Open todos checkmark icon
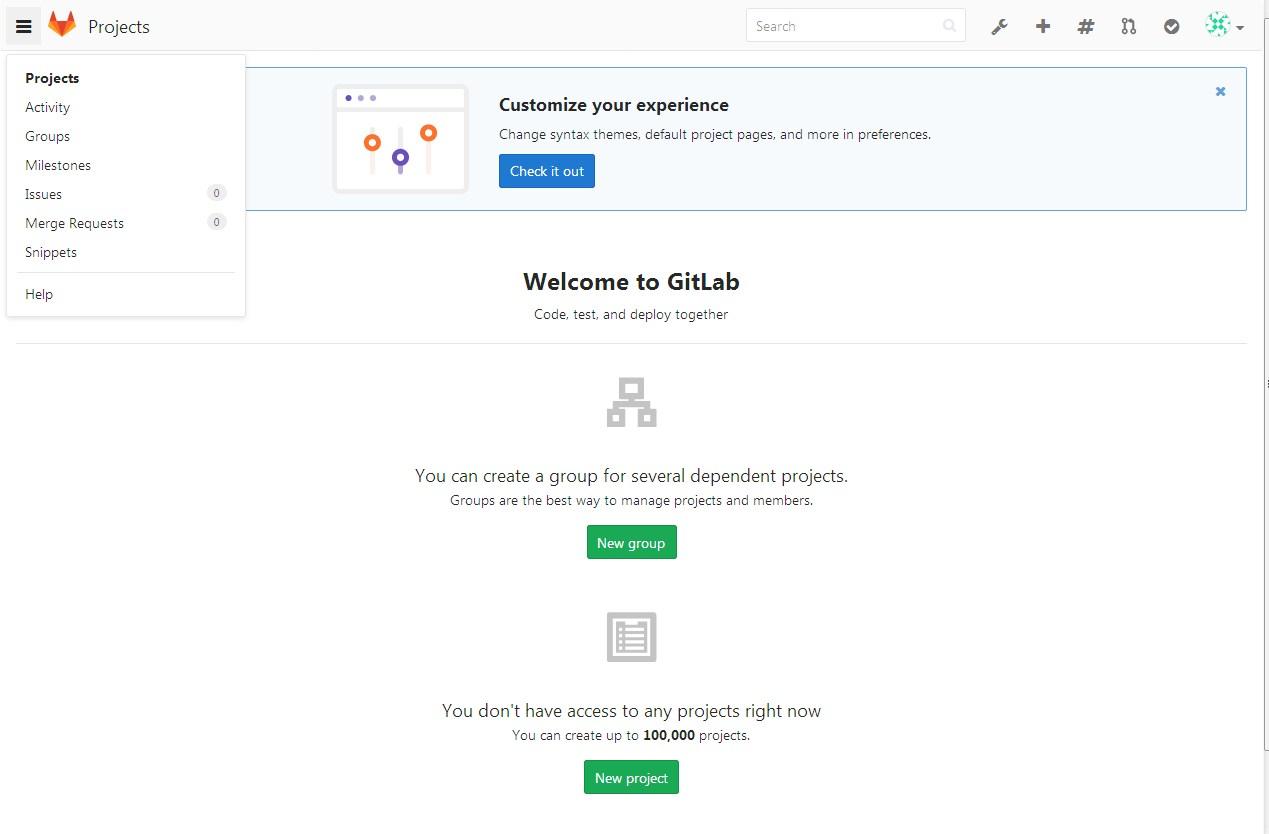The height and width of the screenshot is (834, 1269). coord(1172,27)
